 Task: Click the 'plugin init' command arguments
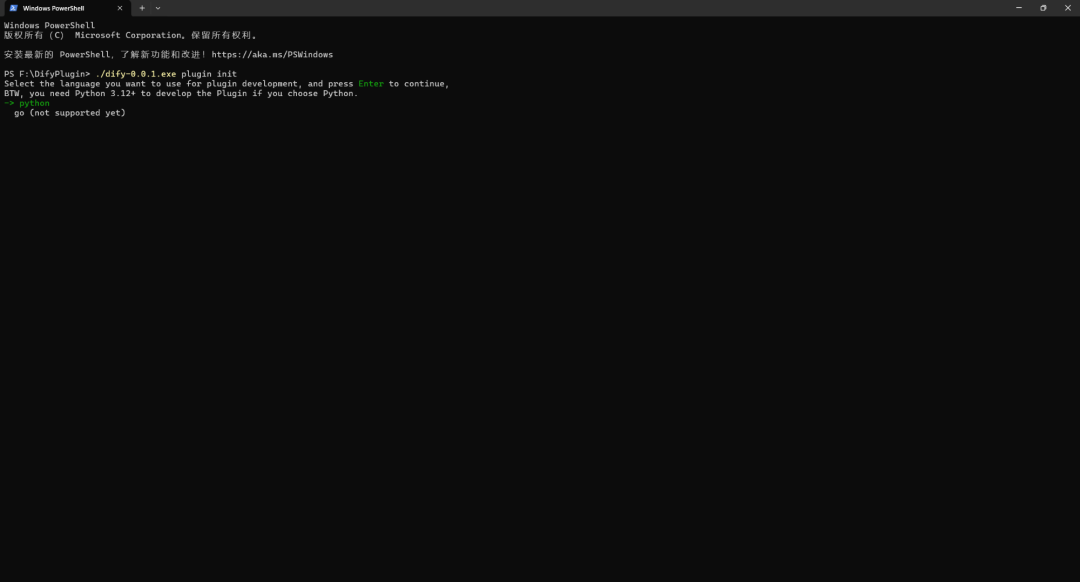tap(209, 74)
